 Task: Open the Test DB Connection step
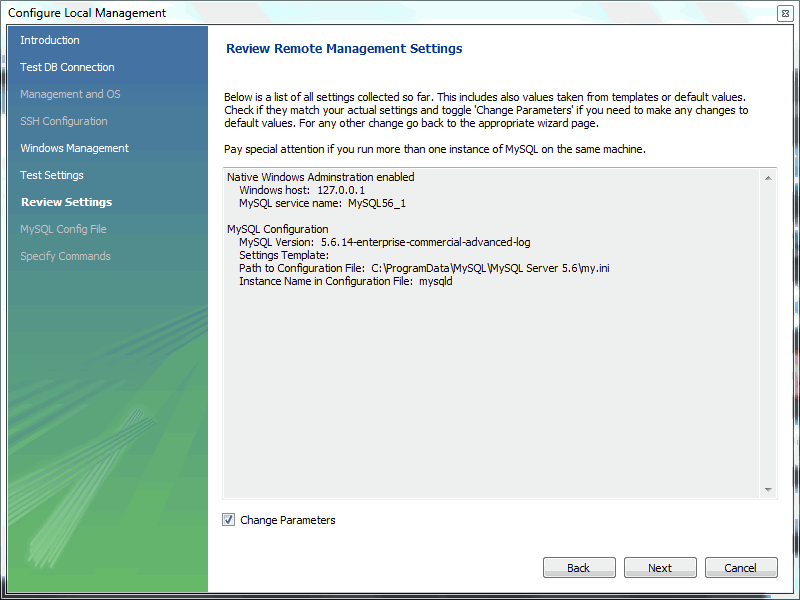67,67
